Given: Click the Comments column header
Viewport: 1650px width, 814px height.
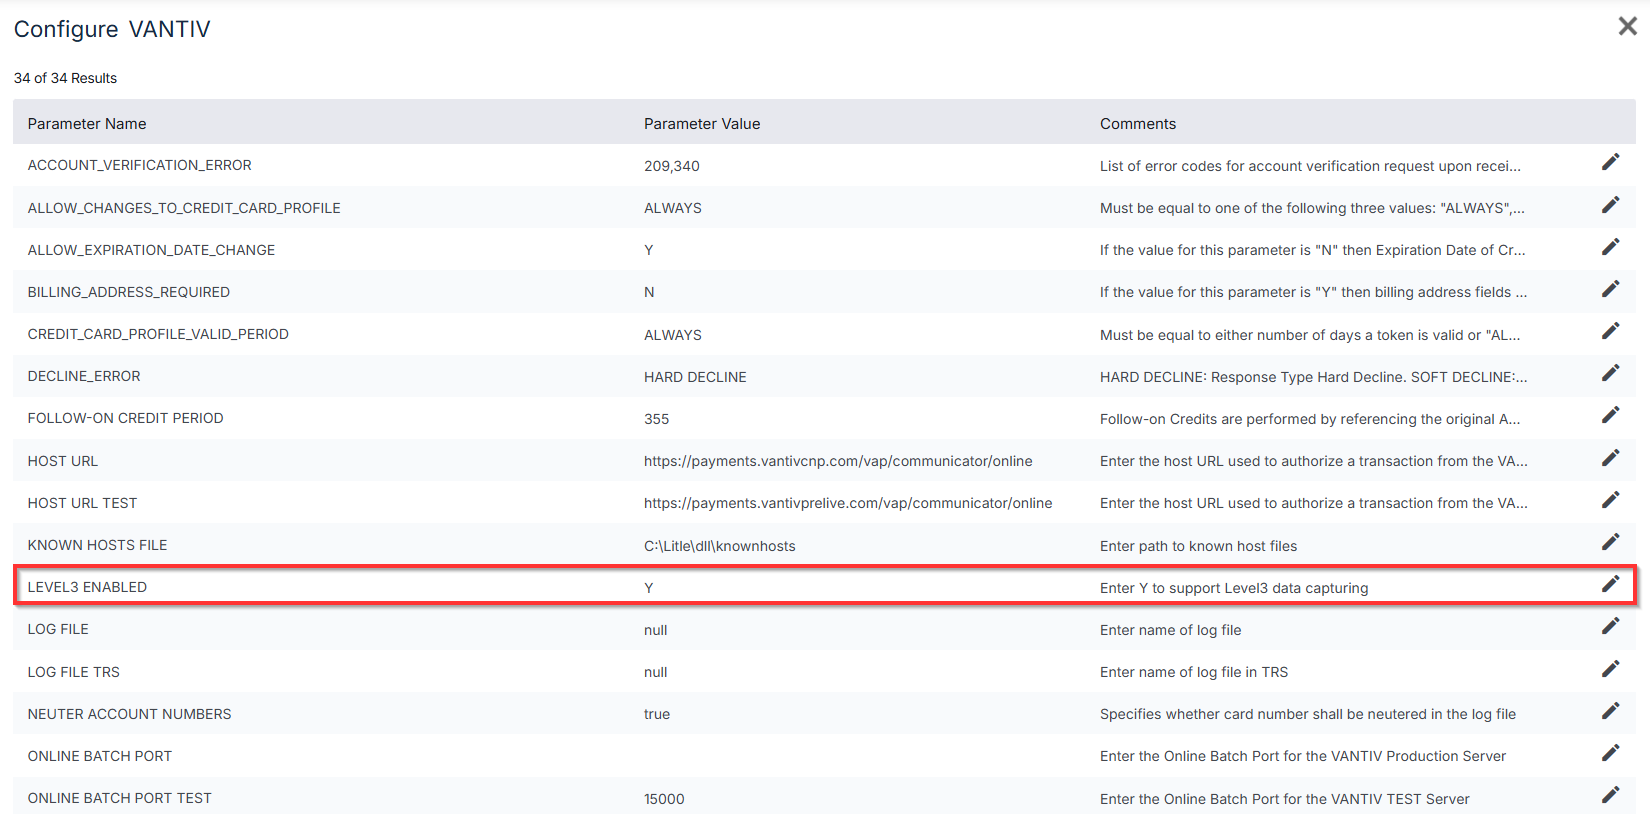Looking at the screenshot, I should [x=1138, y=124].
